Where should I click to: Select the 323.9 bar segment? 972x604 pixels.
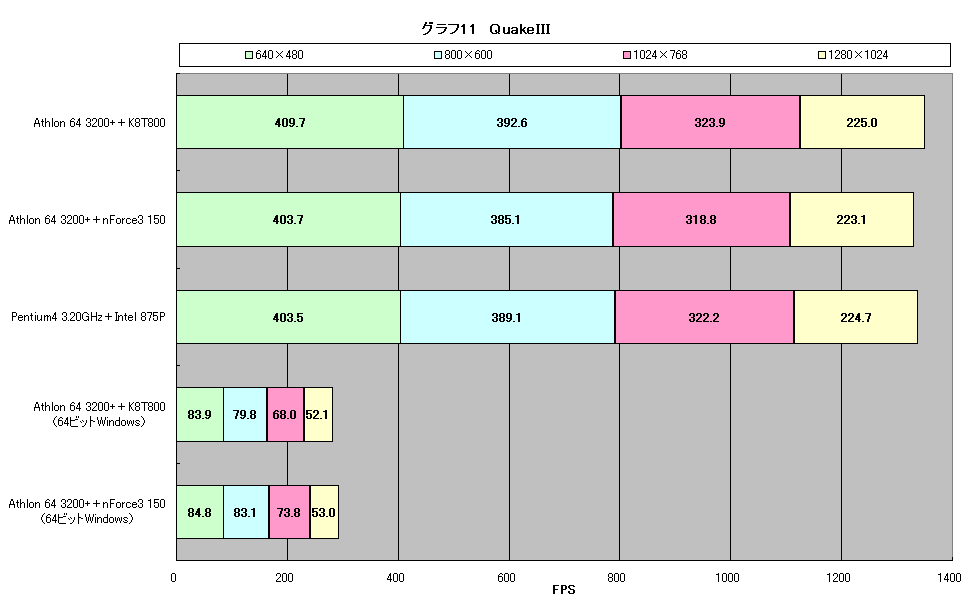point(710,122)
